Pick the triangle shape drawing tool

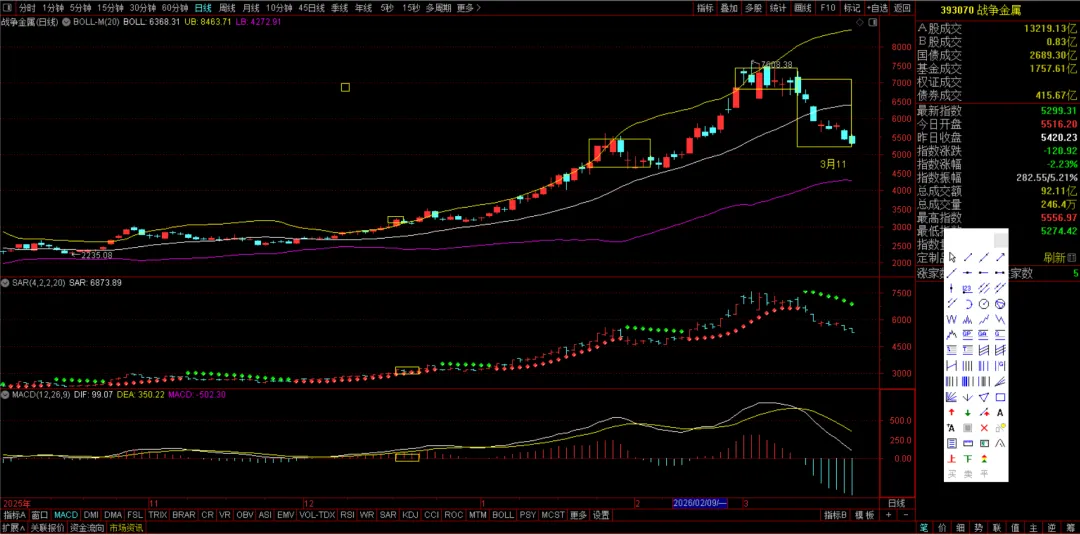[x=984, y=397]
